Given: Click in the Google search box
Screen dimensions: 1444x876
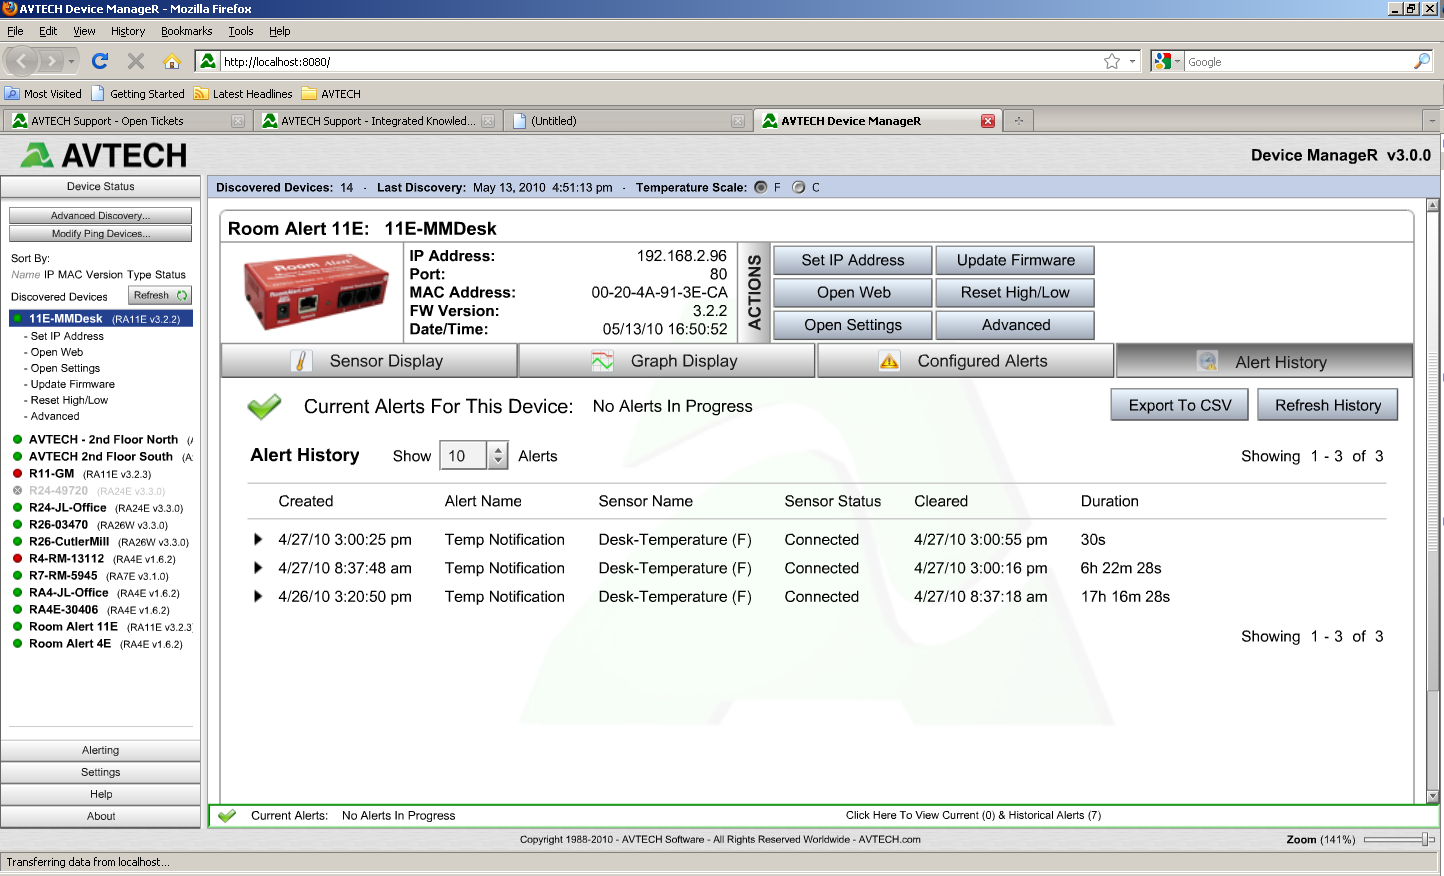Looking at the screenshot, I should coord(1298,62).
